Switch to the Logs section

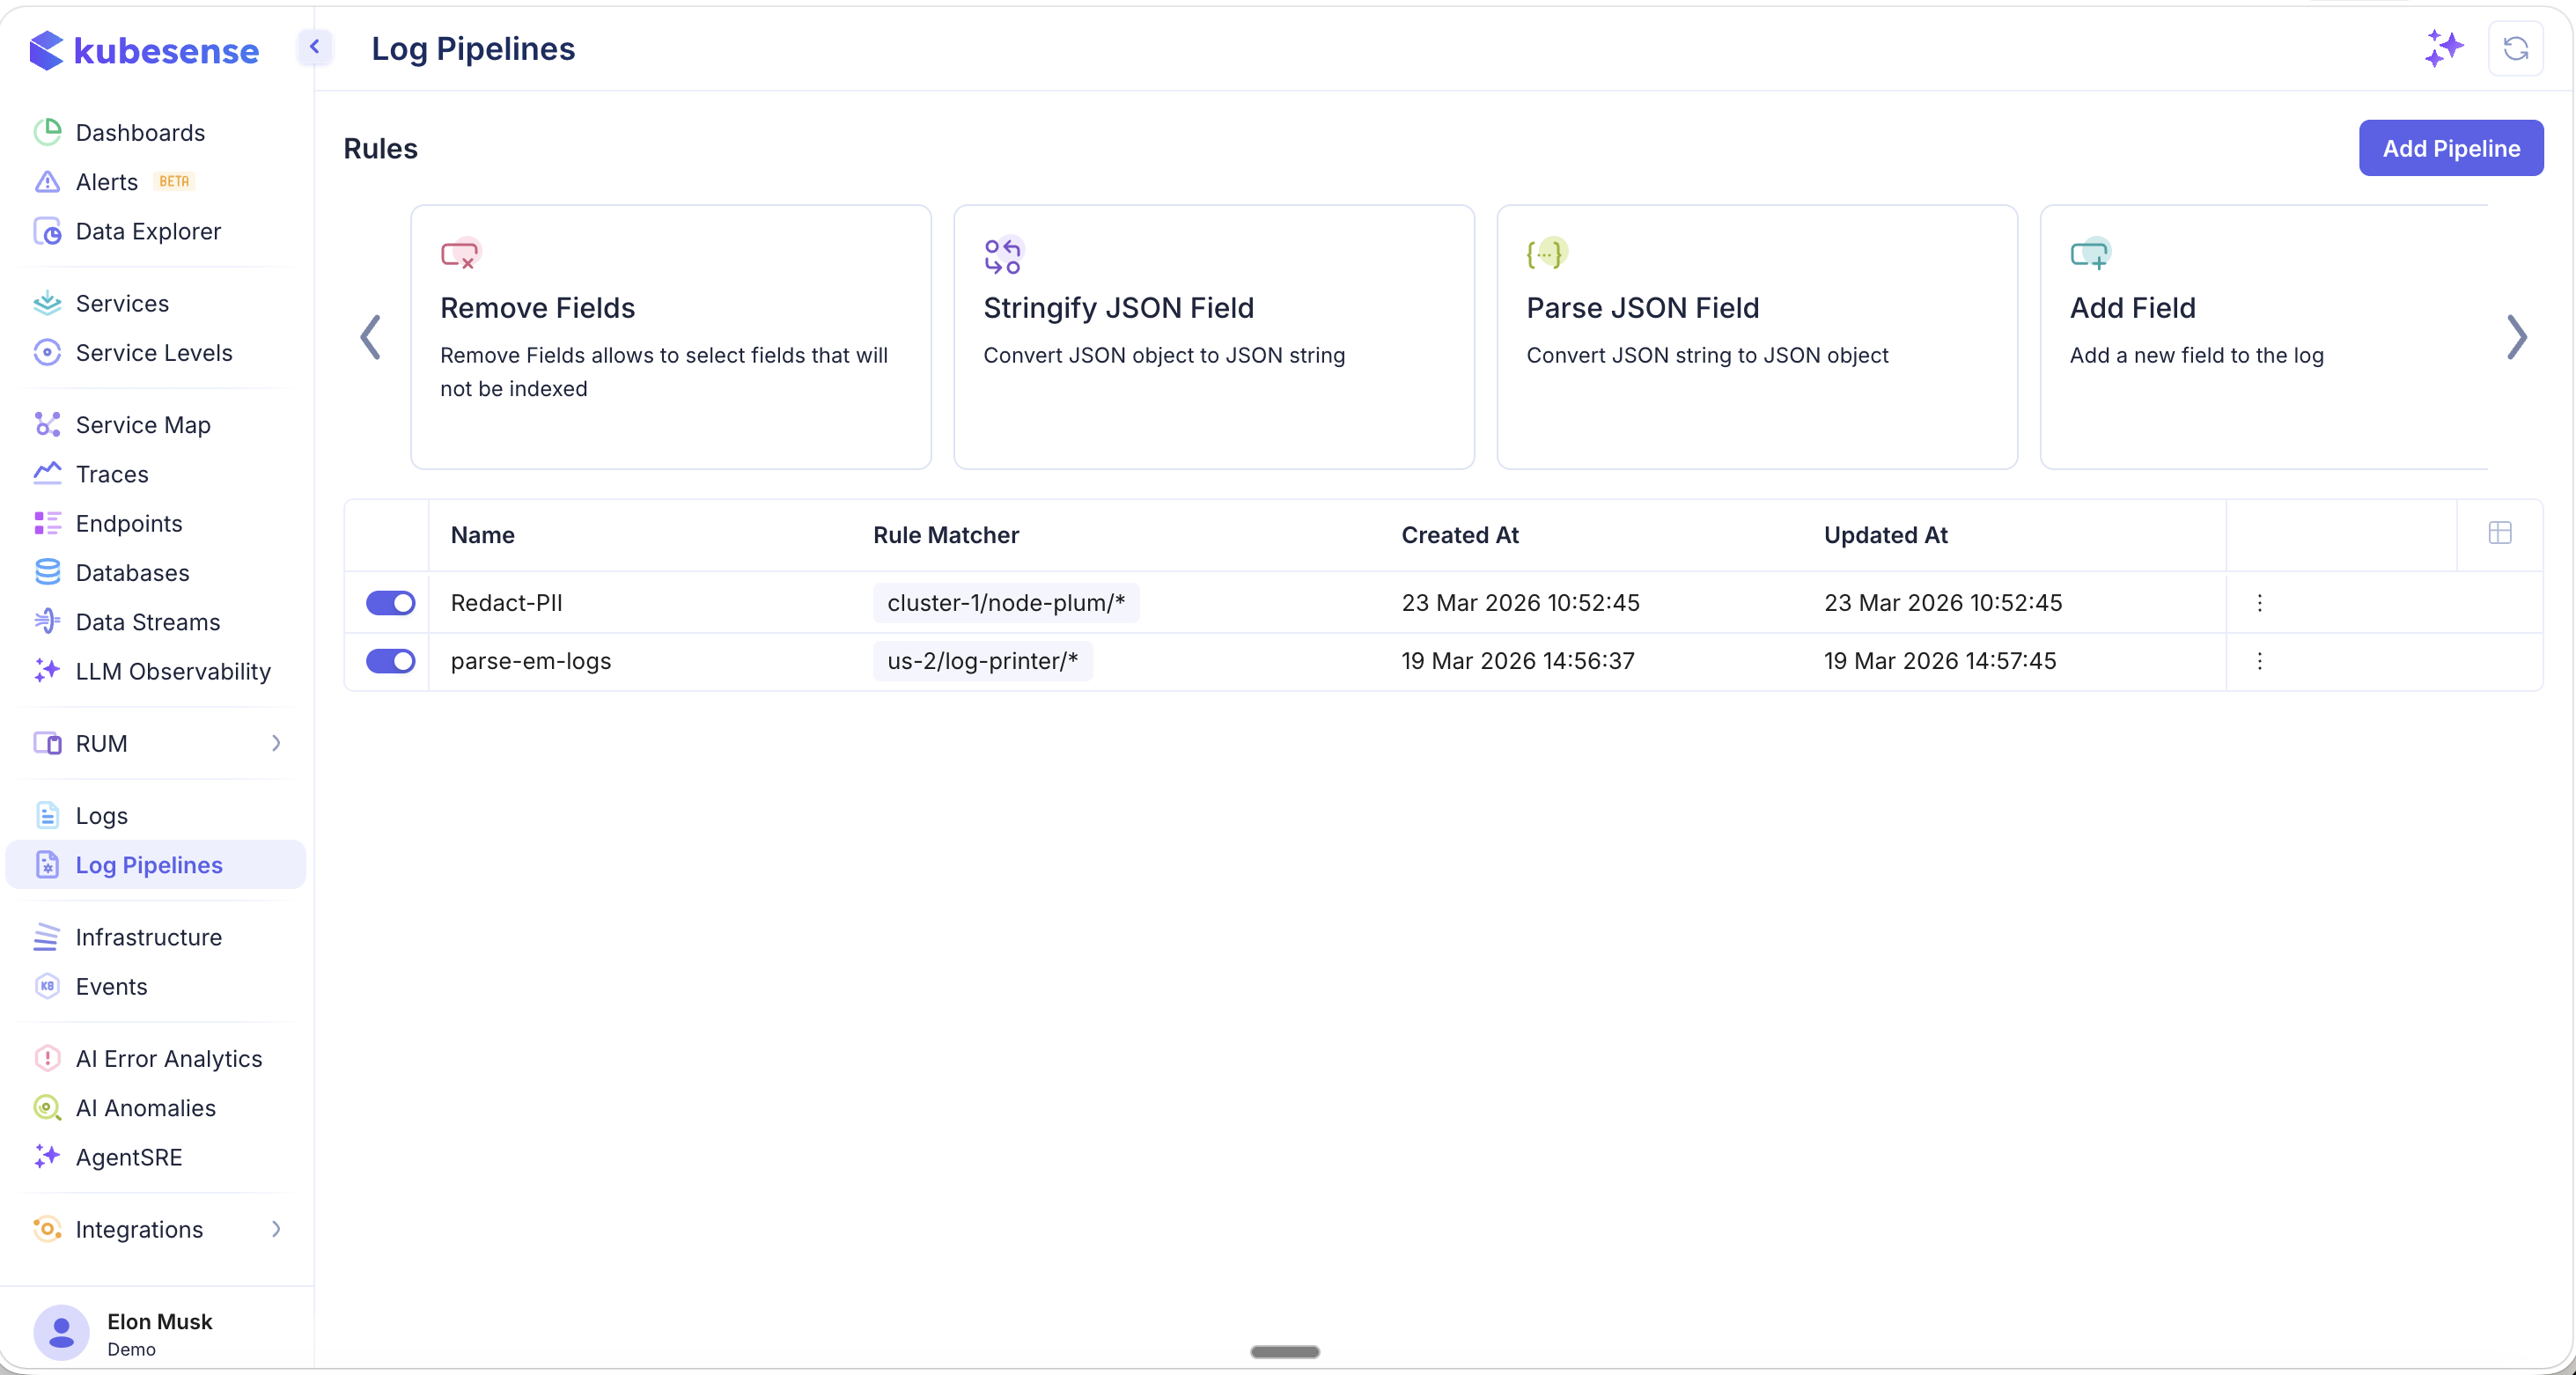[101, 815]
